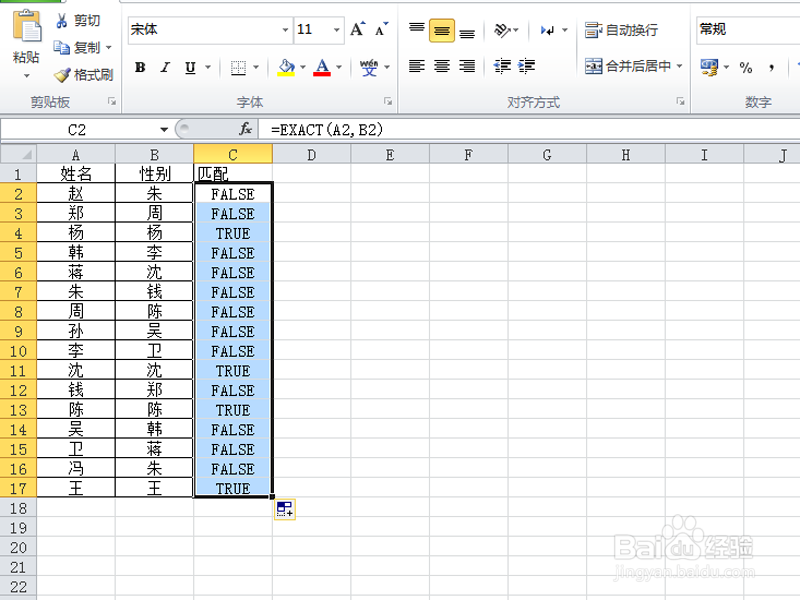Screen dimensions: 800x600
Task: Apply comma style
Action: pyautogui.click(x=771, y=67)
